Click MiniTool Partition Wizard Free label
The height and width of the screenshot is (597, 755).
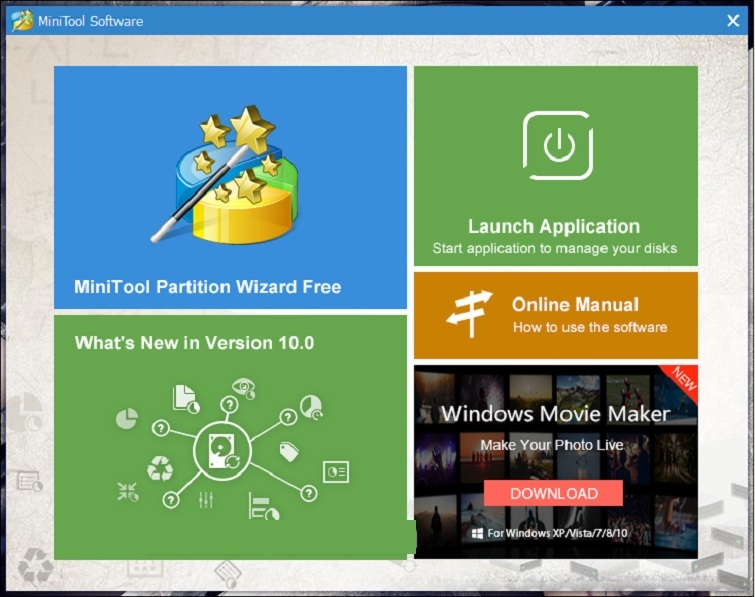207,287
